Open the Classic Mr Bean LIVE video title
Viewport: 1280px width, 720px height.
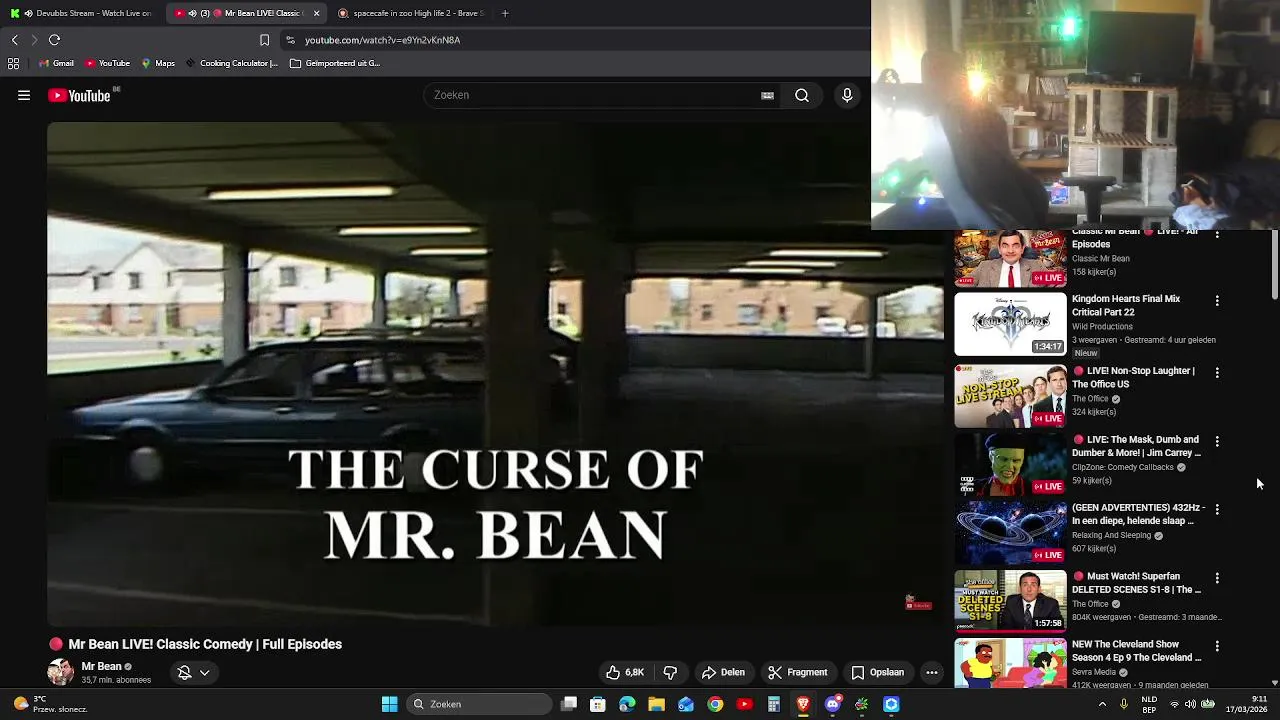[x=1135, y=238]
